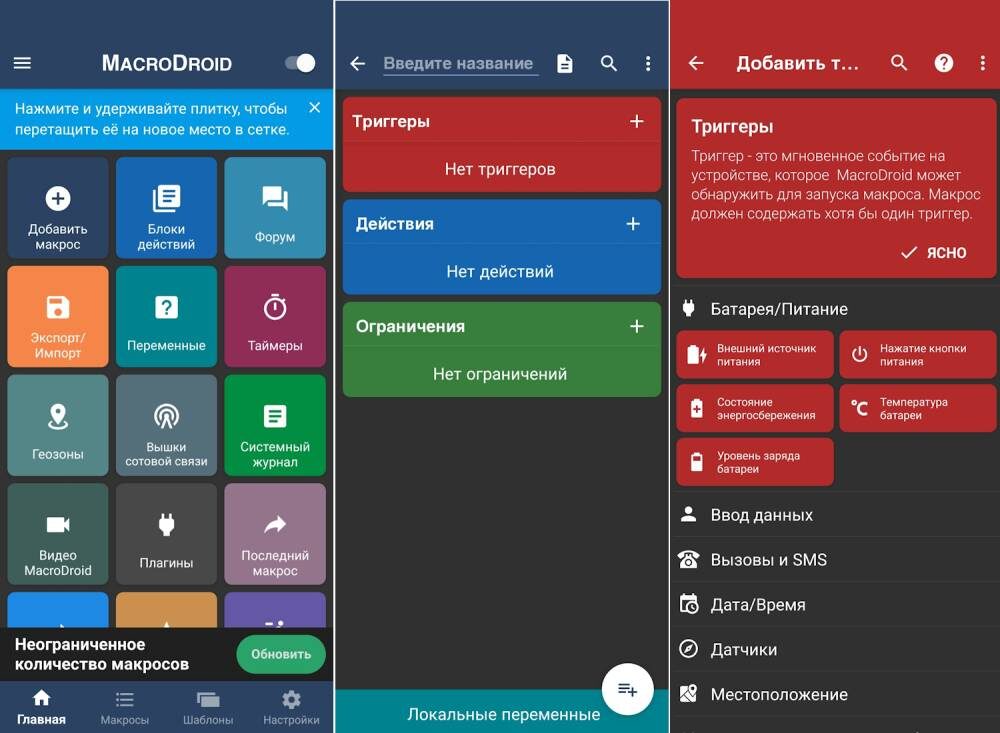Expand the Дата/Время category

[835, 604]
